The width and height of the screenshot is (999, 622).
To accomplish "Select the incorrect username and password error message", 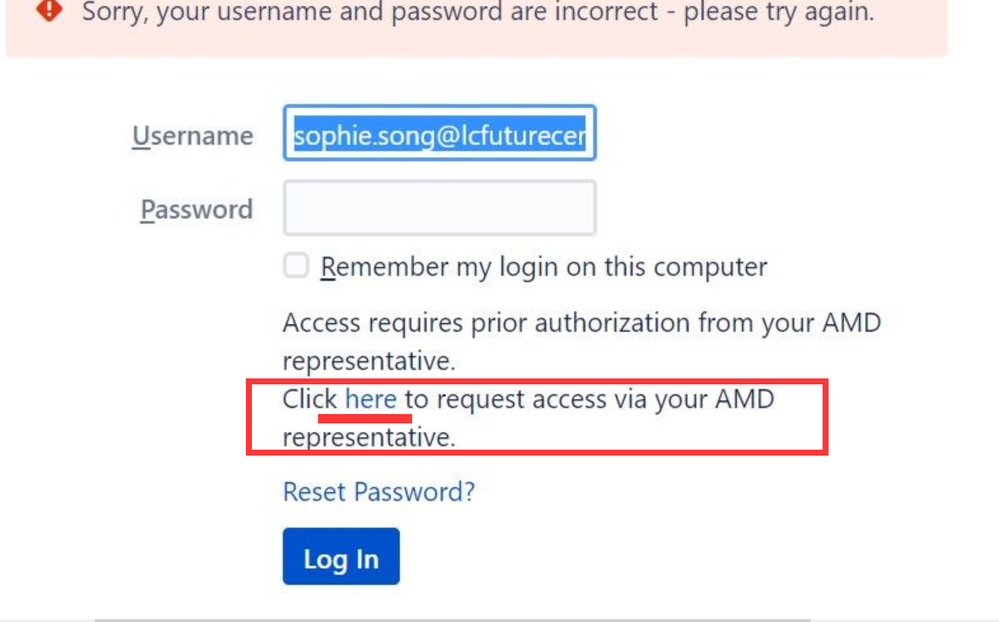I will pyautogui.click(x=478, y=11).
